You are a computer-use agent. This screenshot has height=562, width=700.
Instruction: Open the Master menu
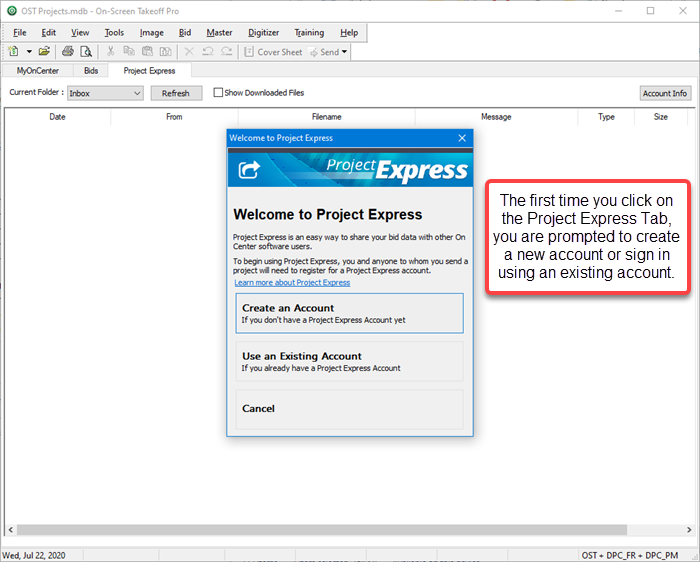point(219,33)
